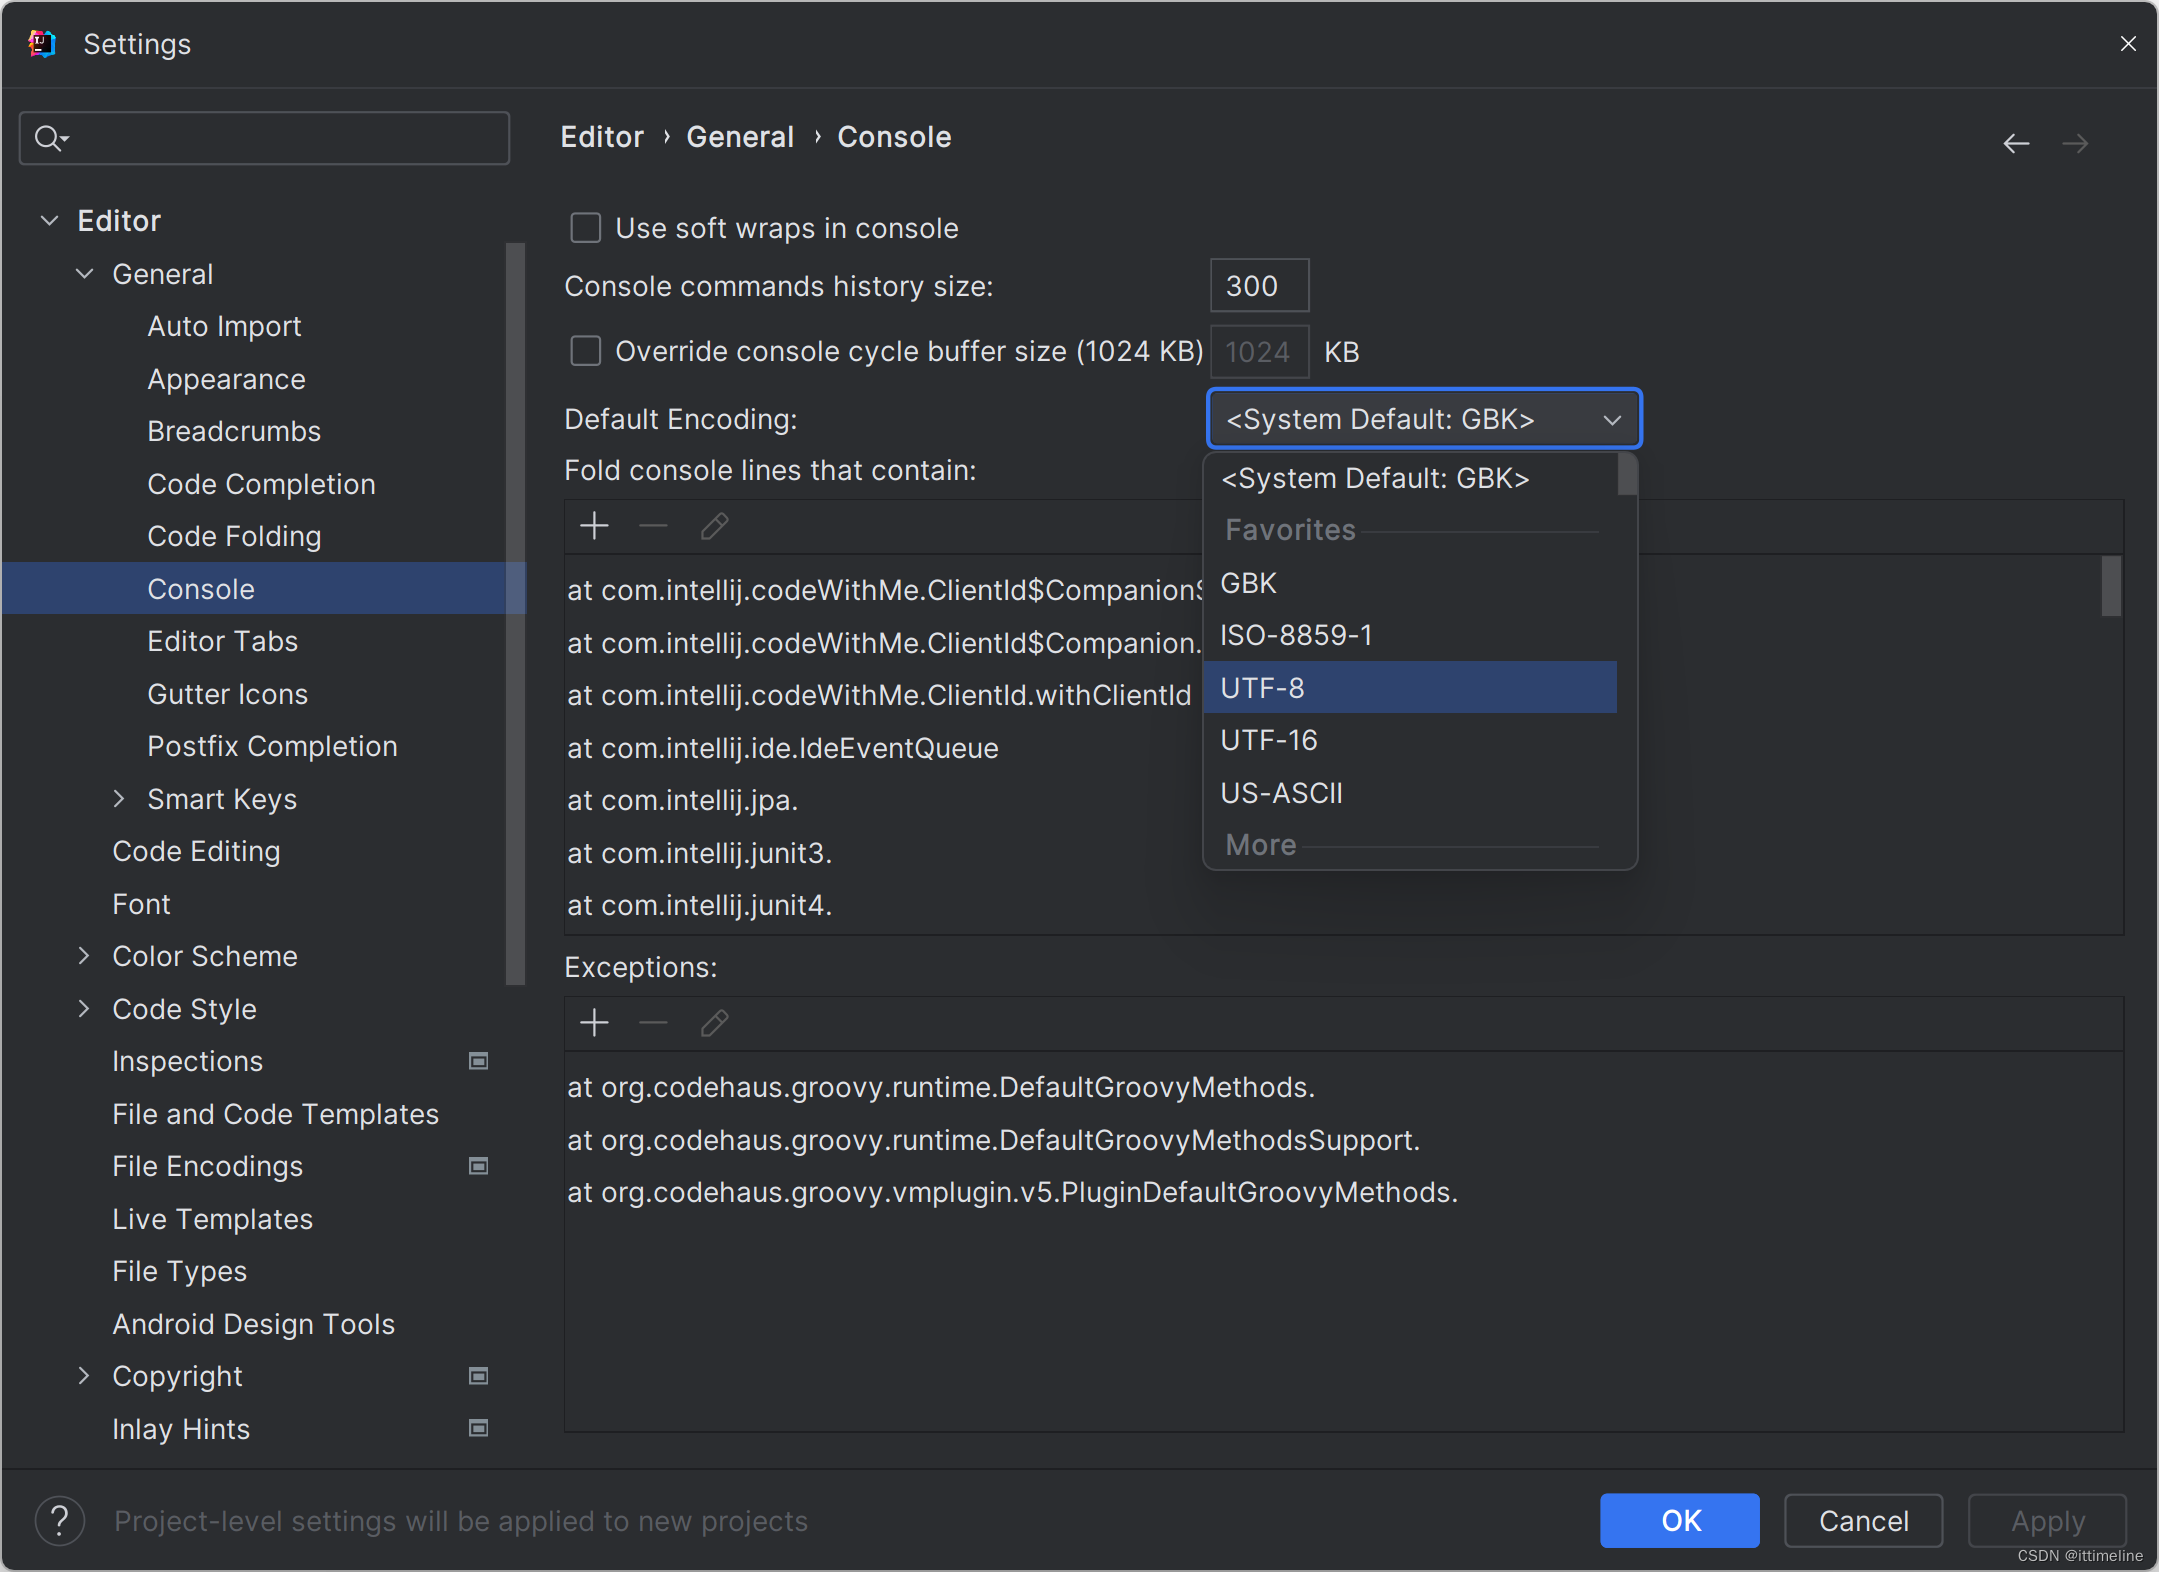
Task: Select Console settings menu item
Action: pyautogui.click(x=199, y=588)
